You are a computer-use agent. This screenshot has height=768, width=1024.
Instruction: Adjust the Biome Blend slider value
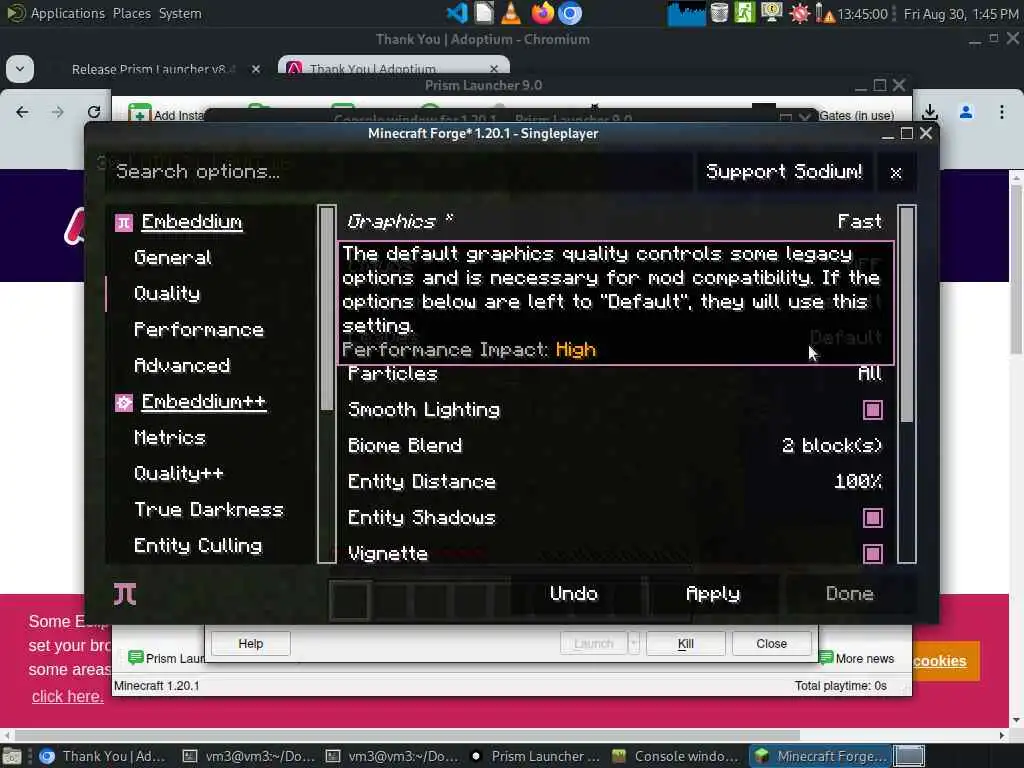tap(831, 445)
